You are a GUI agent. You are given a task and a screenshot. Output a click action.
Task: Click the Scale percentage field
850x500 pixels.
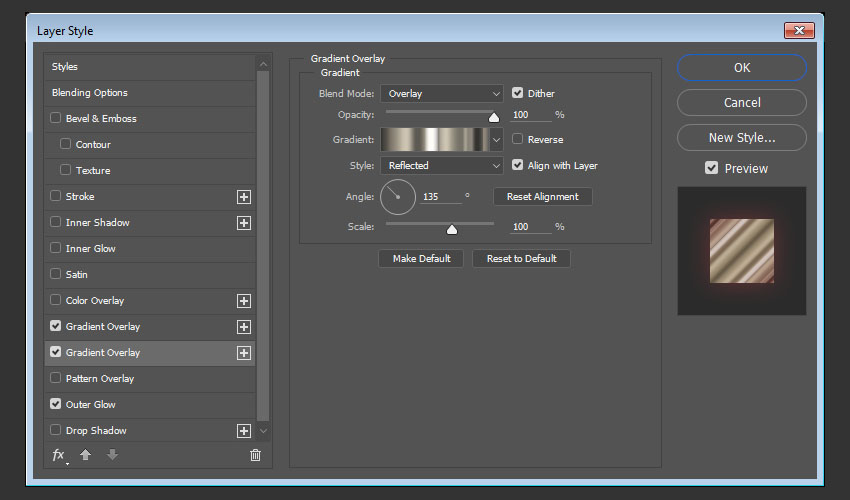[x=531, y=227]
